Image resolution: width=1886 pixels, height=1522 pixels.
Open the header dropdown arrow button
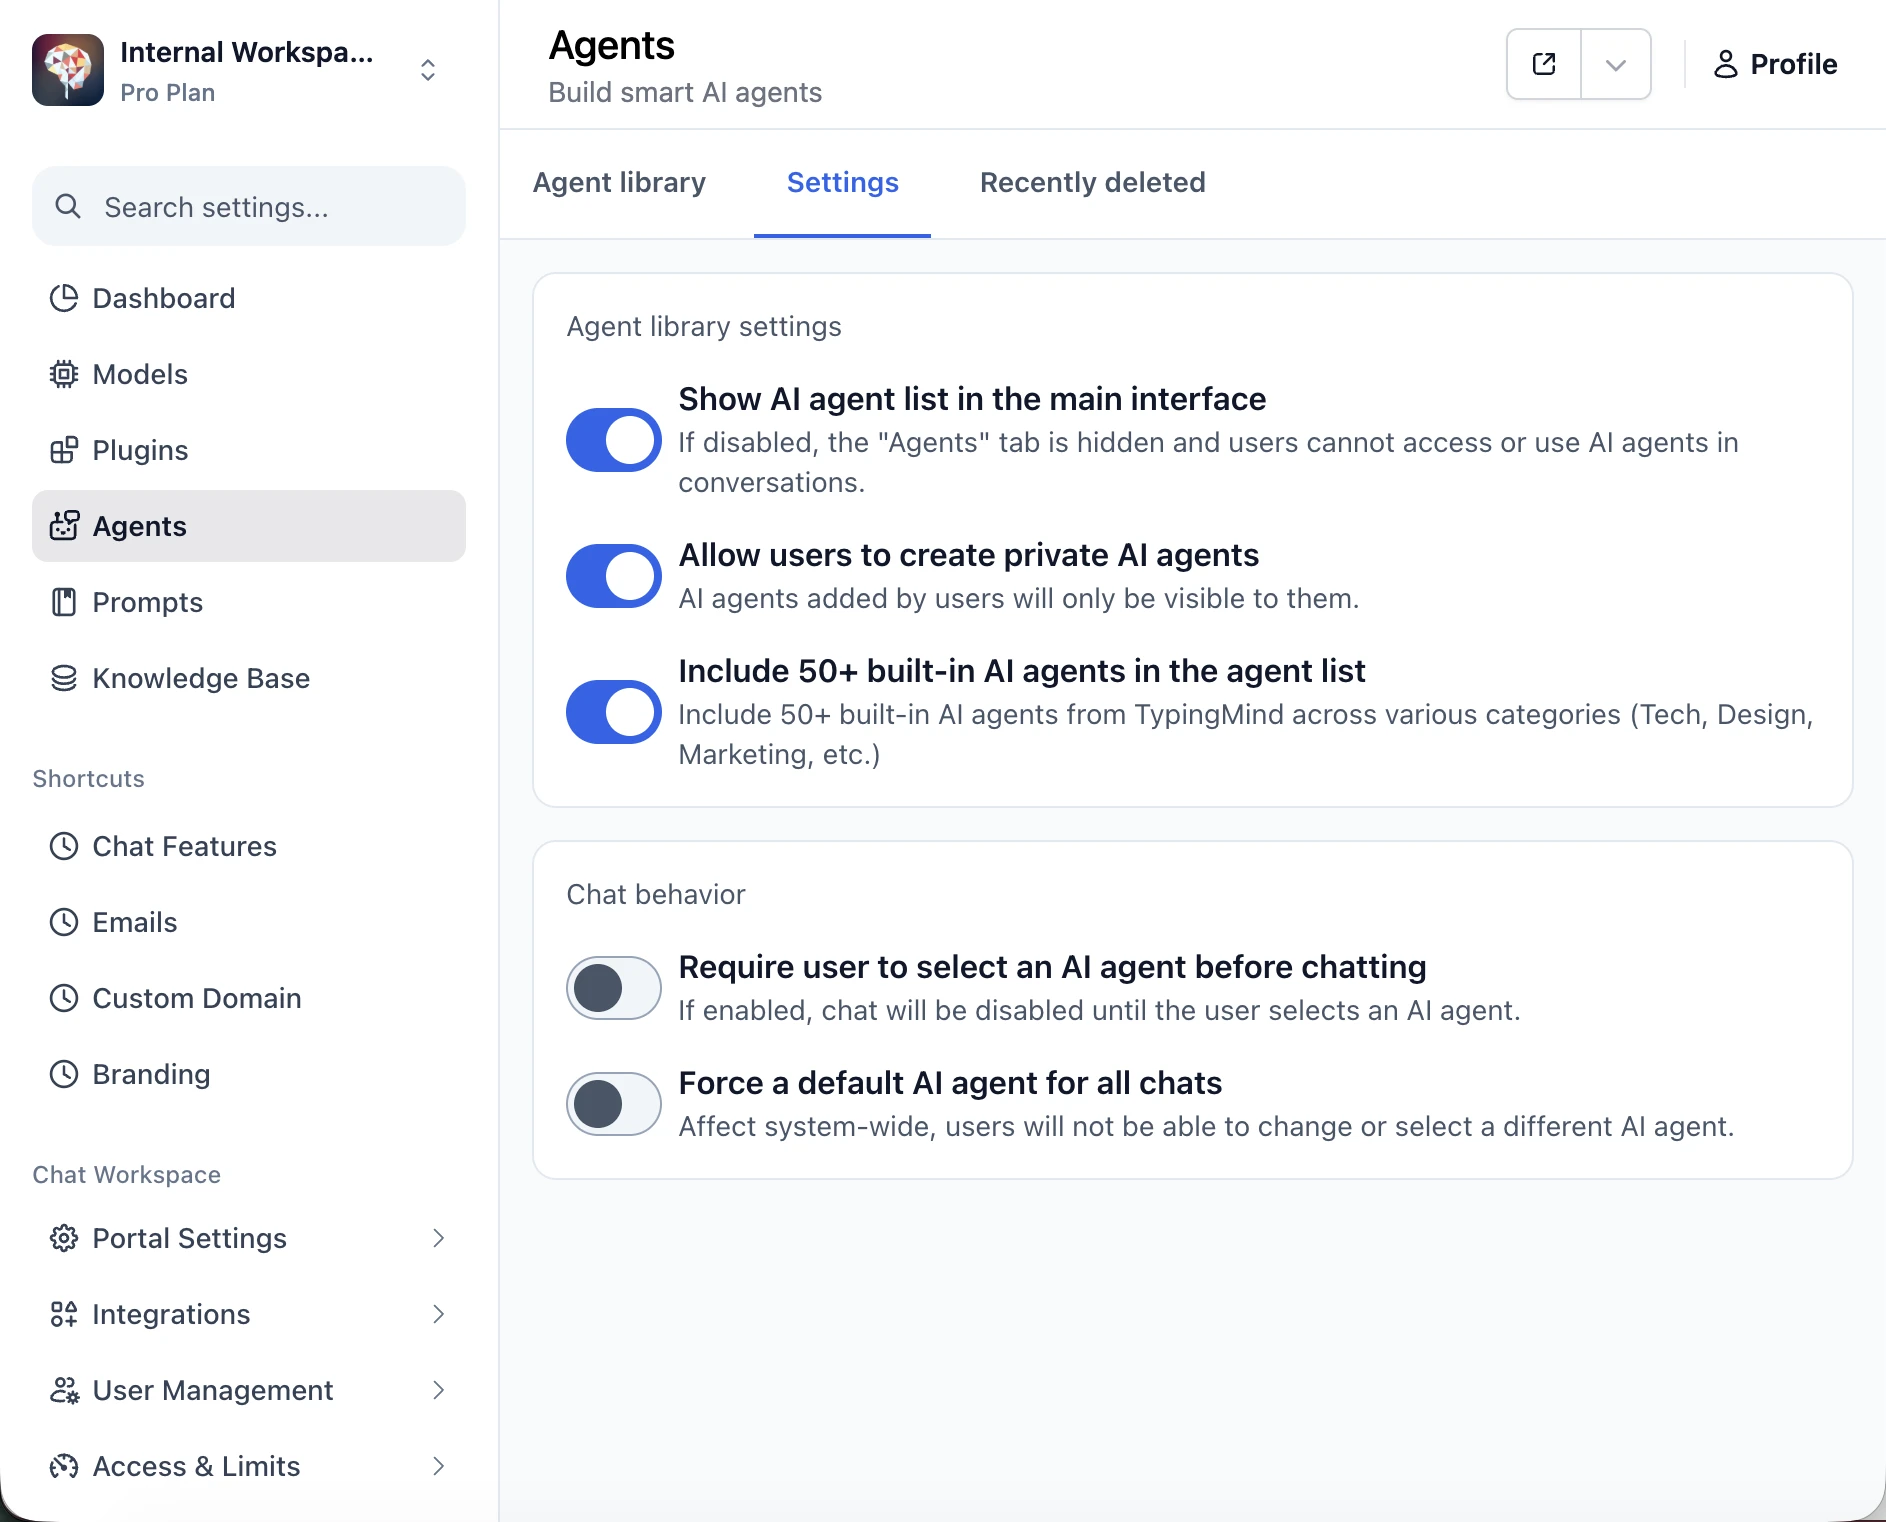click(1616, 64)
